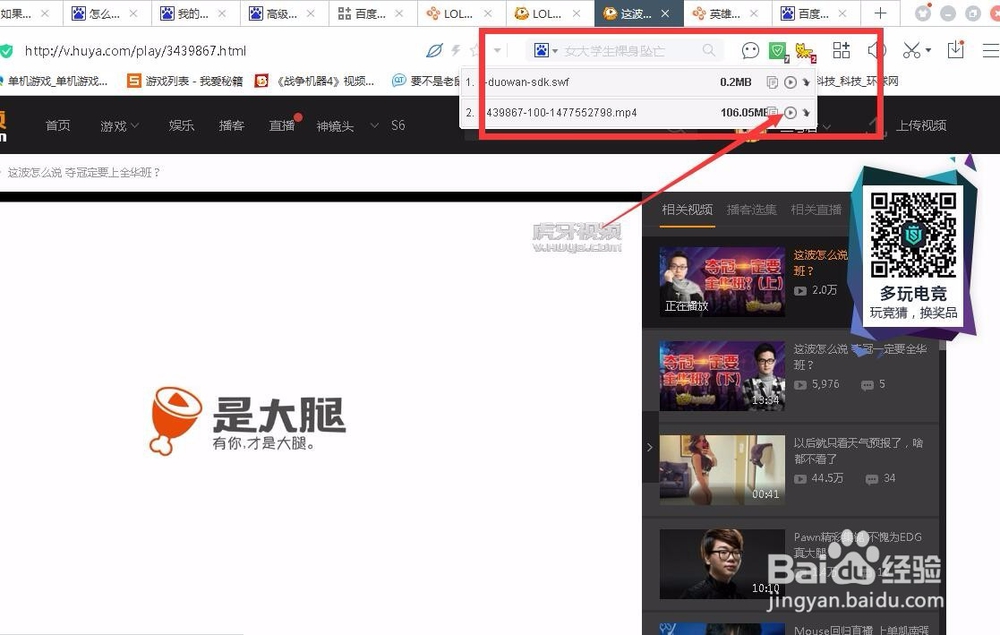
Task: Open the browser hamburger menu
Action: (990, 50)
